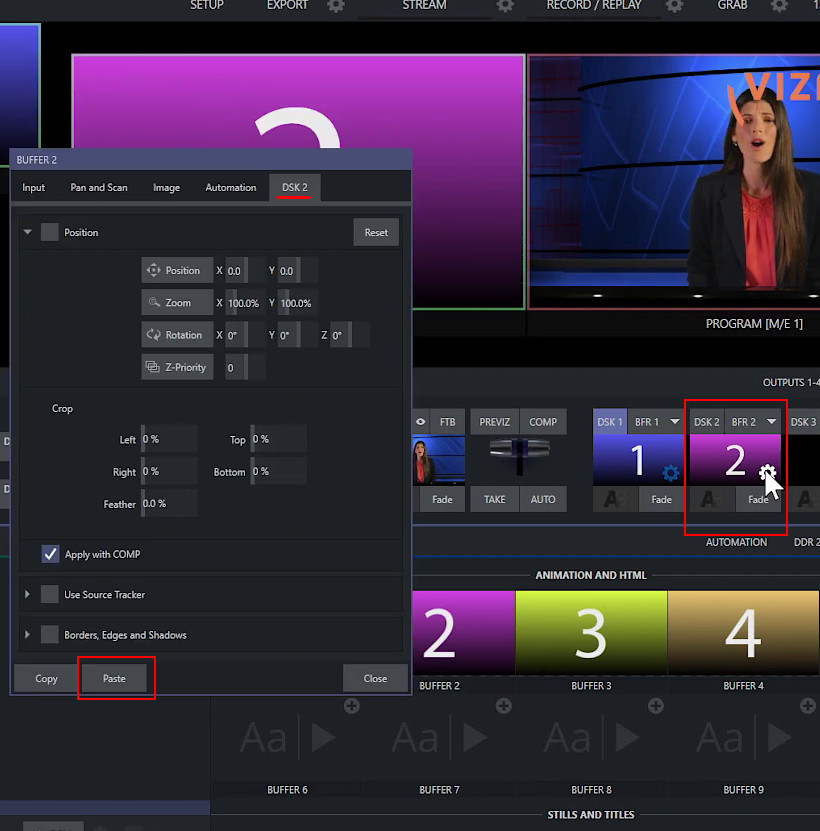Viewport: 820px width, 831px height.
Task: Click the Reset button
Action: 376,232
